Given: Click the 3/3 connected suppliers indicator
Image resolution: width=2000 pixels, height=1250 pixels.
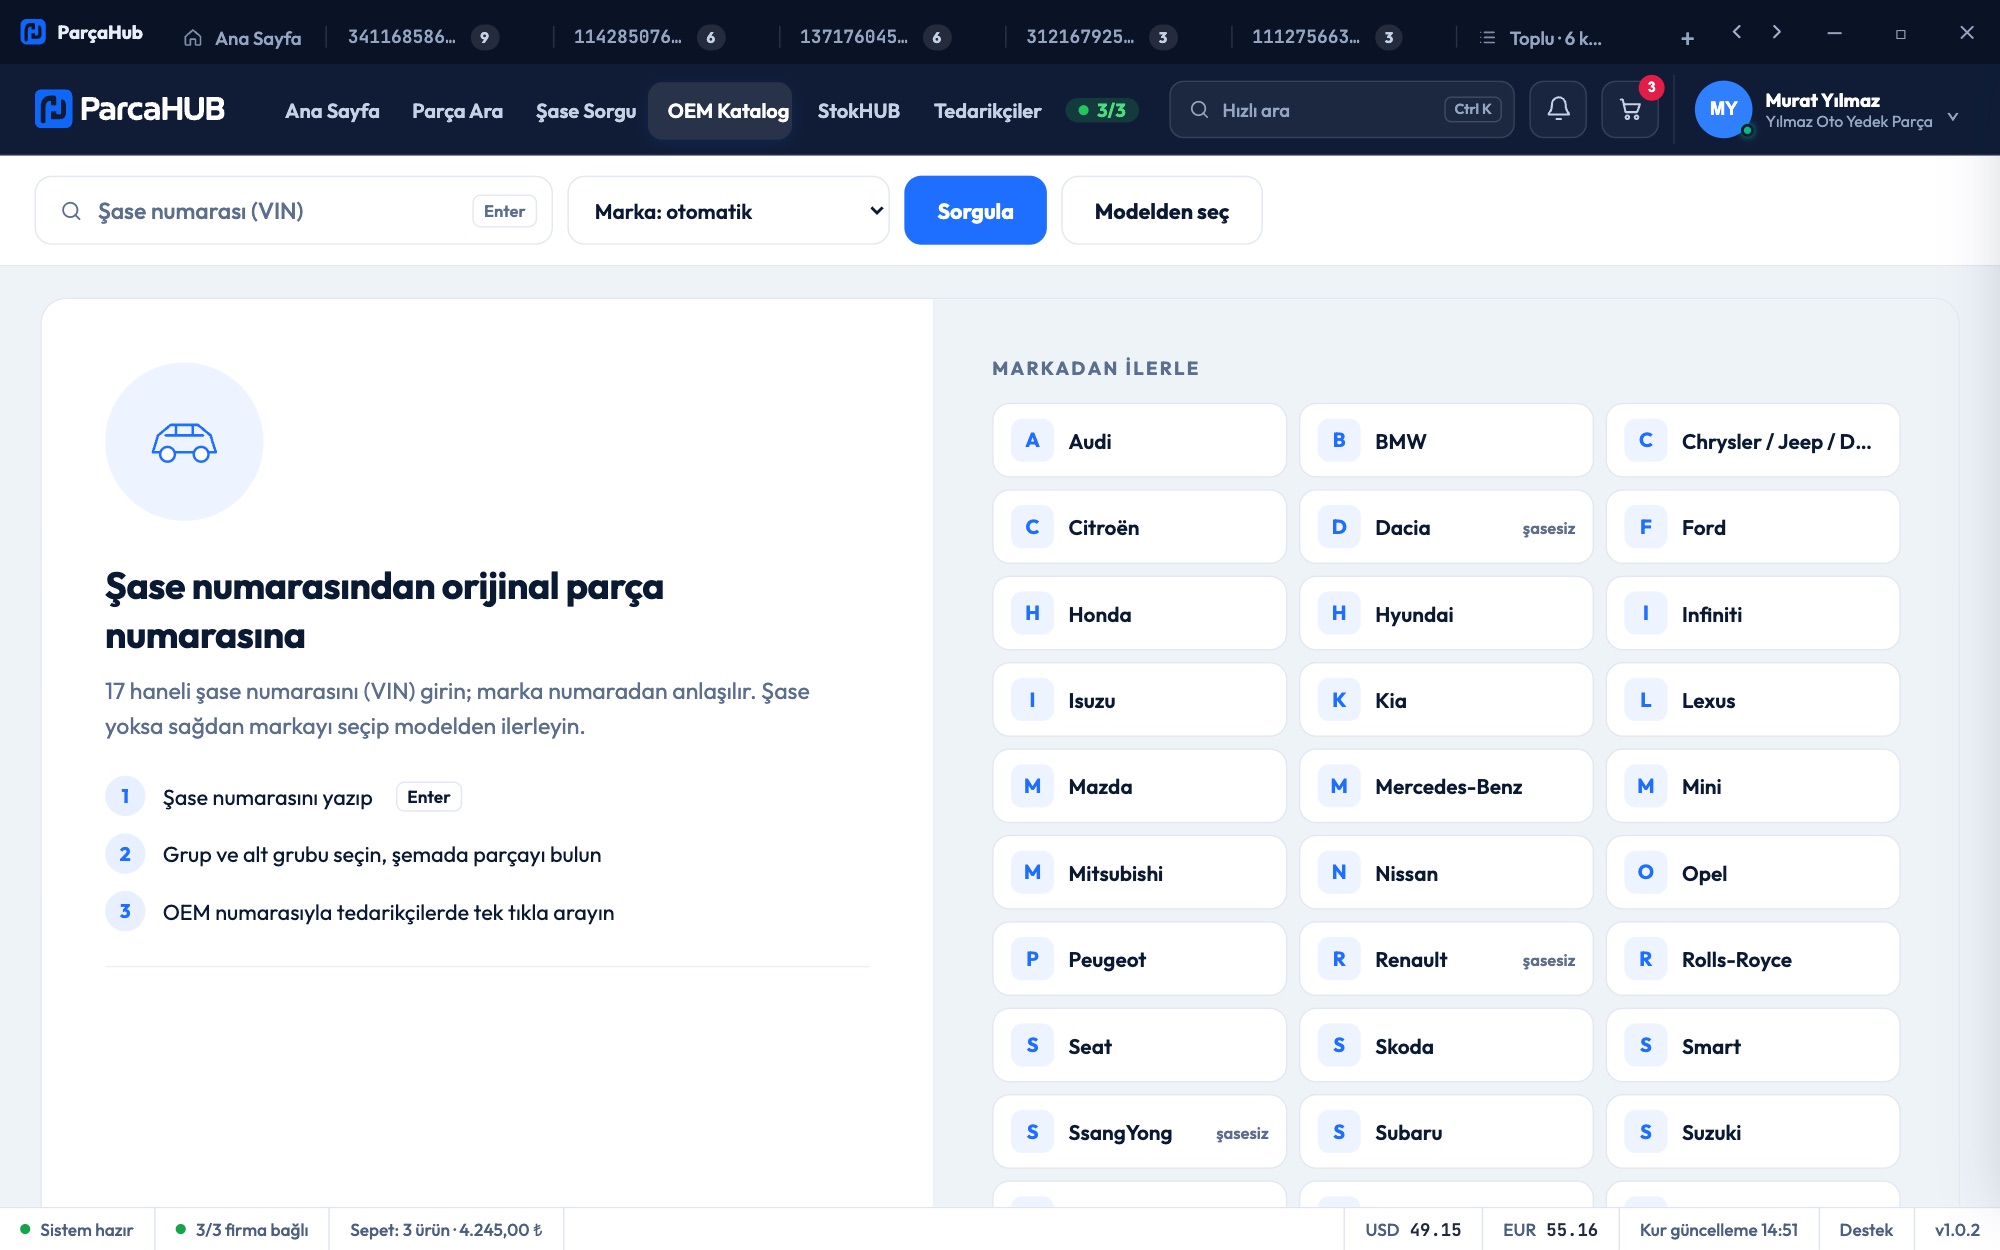Looking at the screenshot, I should [x=1102, y=110].
